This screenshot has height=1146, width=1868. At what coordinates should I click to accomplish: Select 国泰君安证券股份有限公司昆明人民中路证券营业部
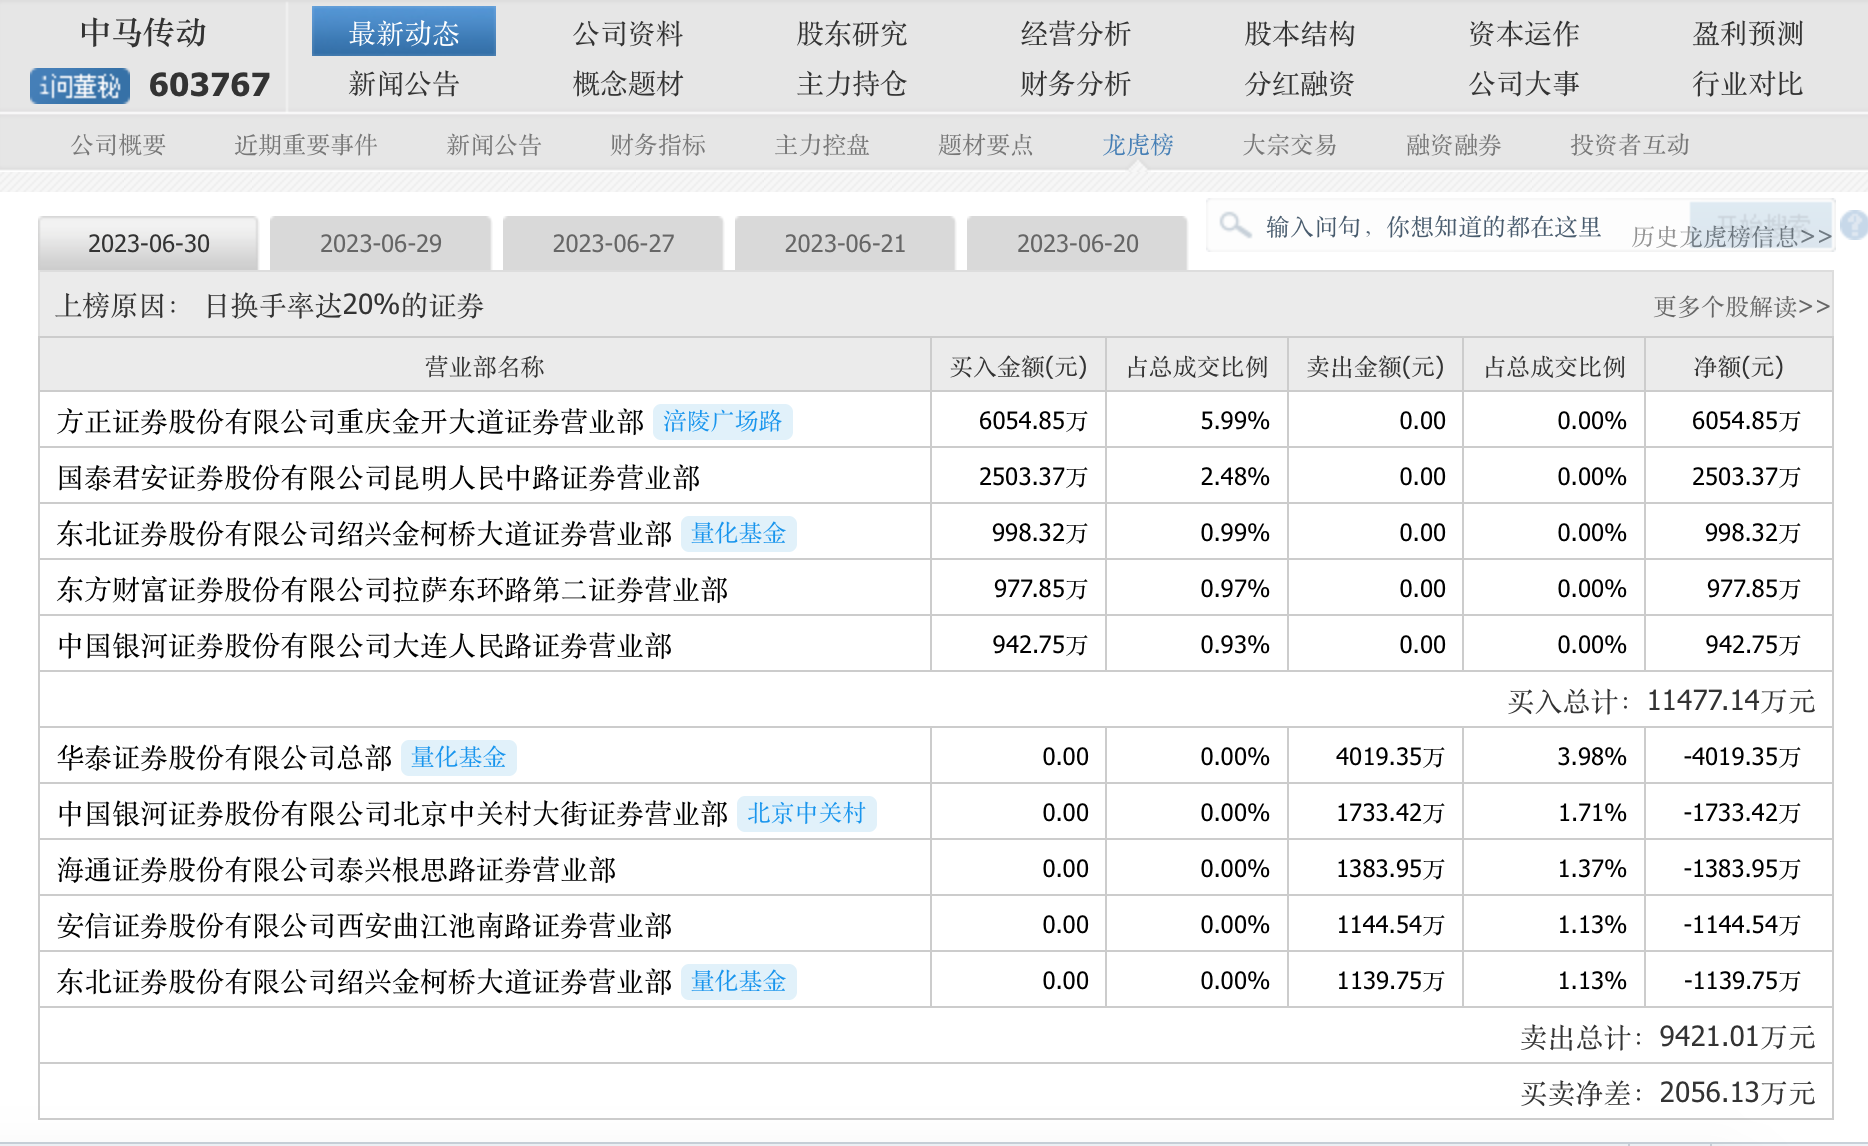378,477
